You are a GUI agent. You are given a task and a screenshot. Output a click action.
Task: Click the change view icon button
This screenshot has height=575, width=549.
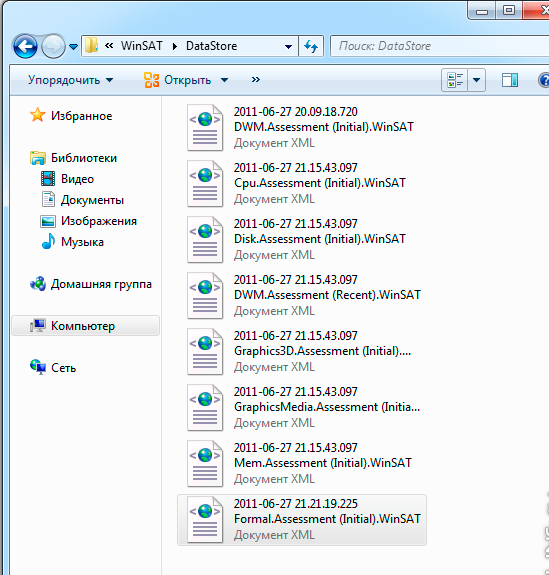click(455, 80)
